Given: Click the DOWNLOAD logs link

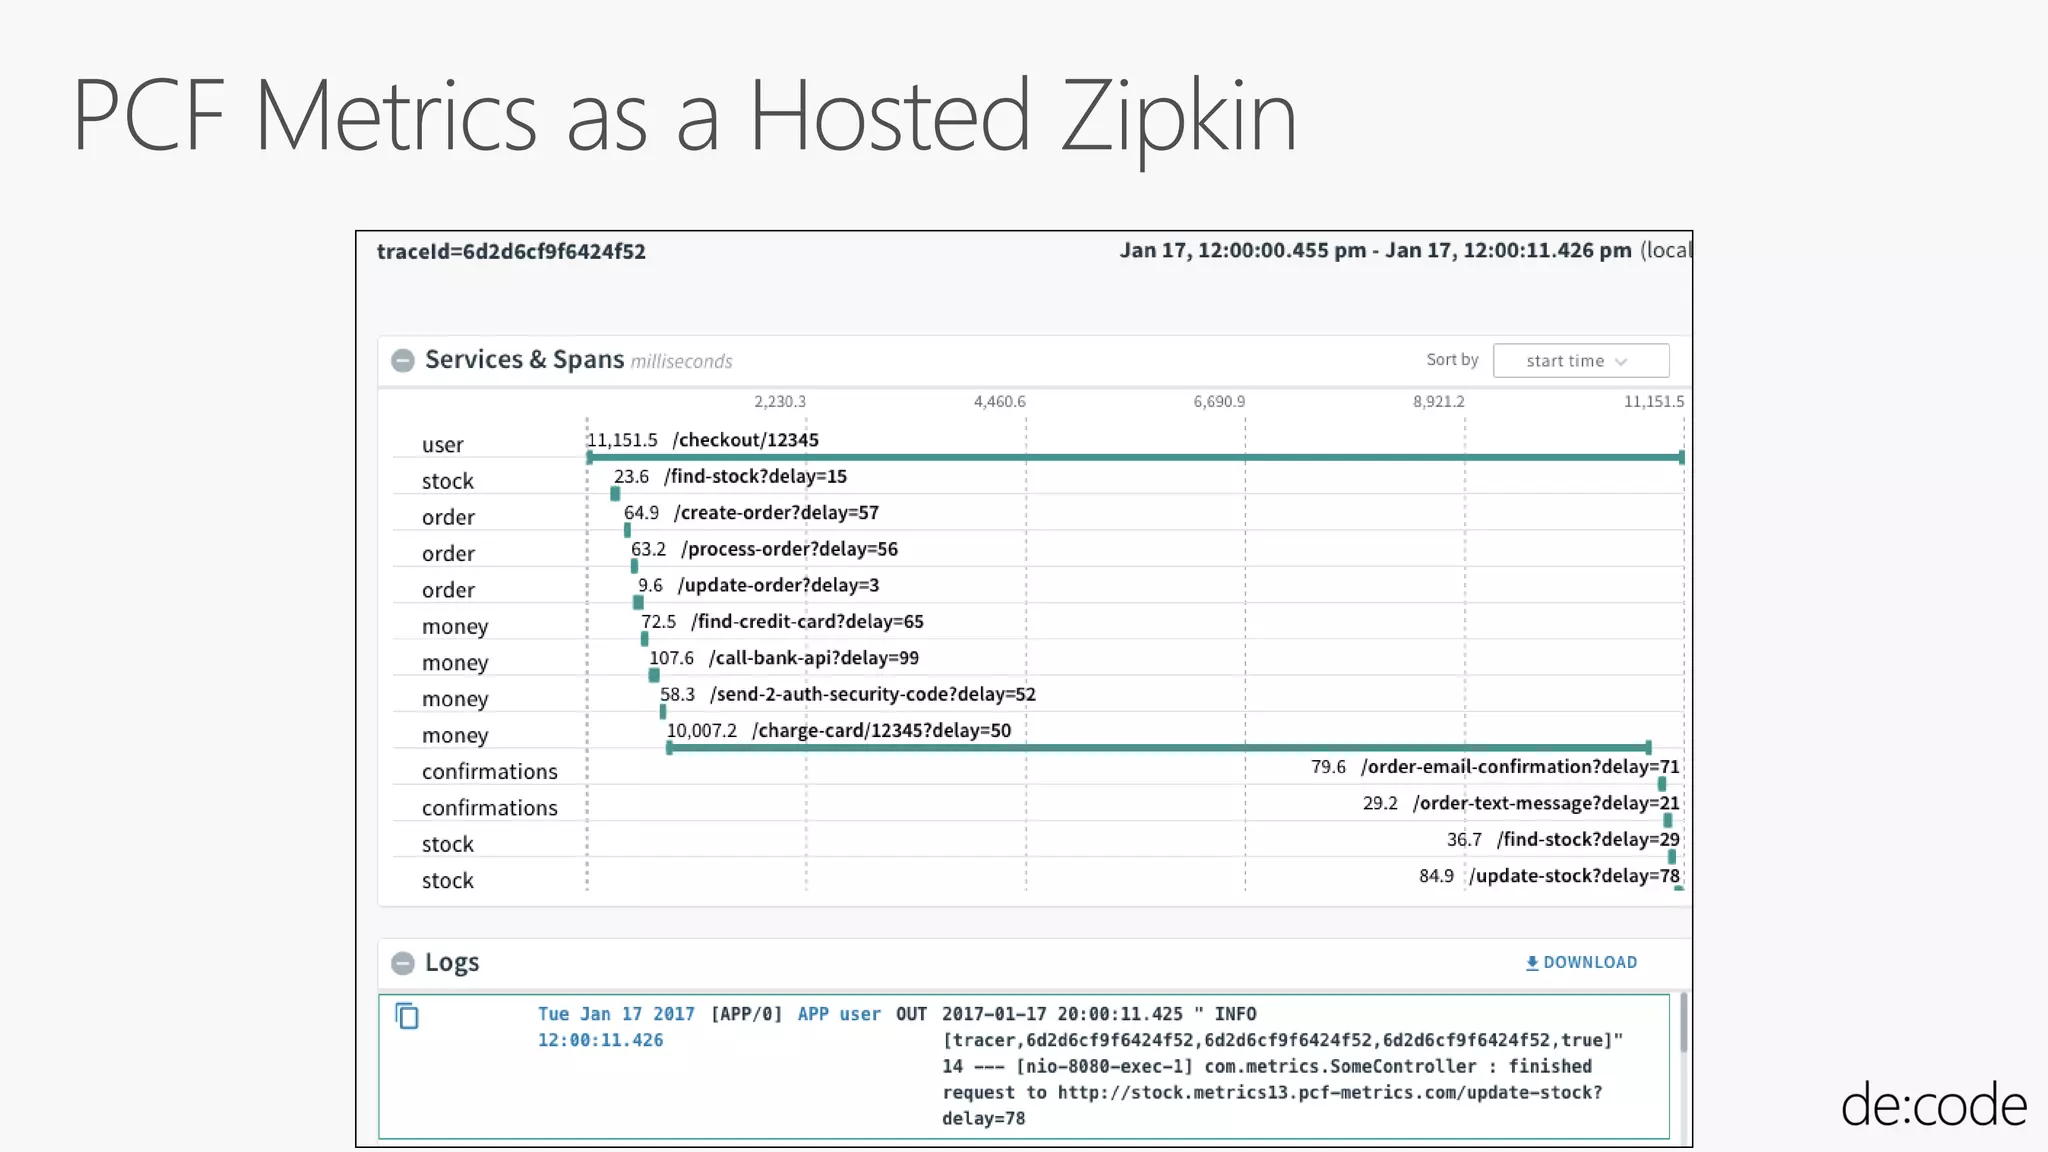Looking at the screenshot, I should tap(1589, 962).
